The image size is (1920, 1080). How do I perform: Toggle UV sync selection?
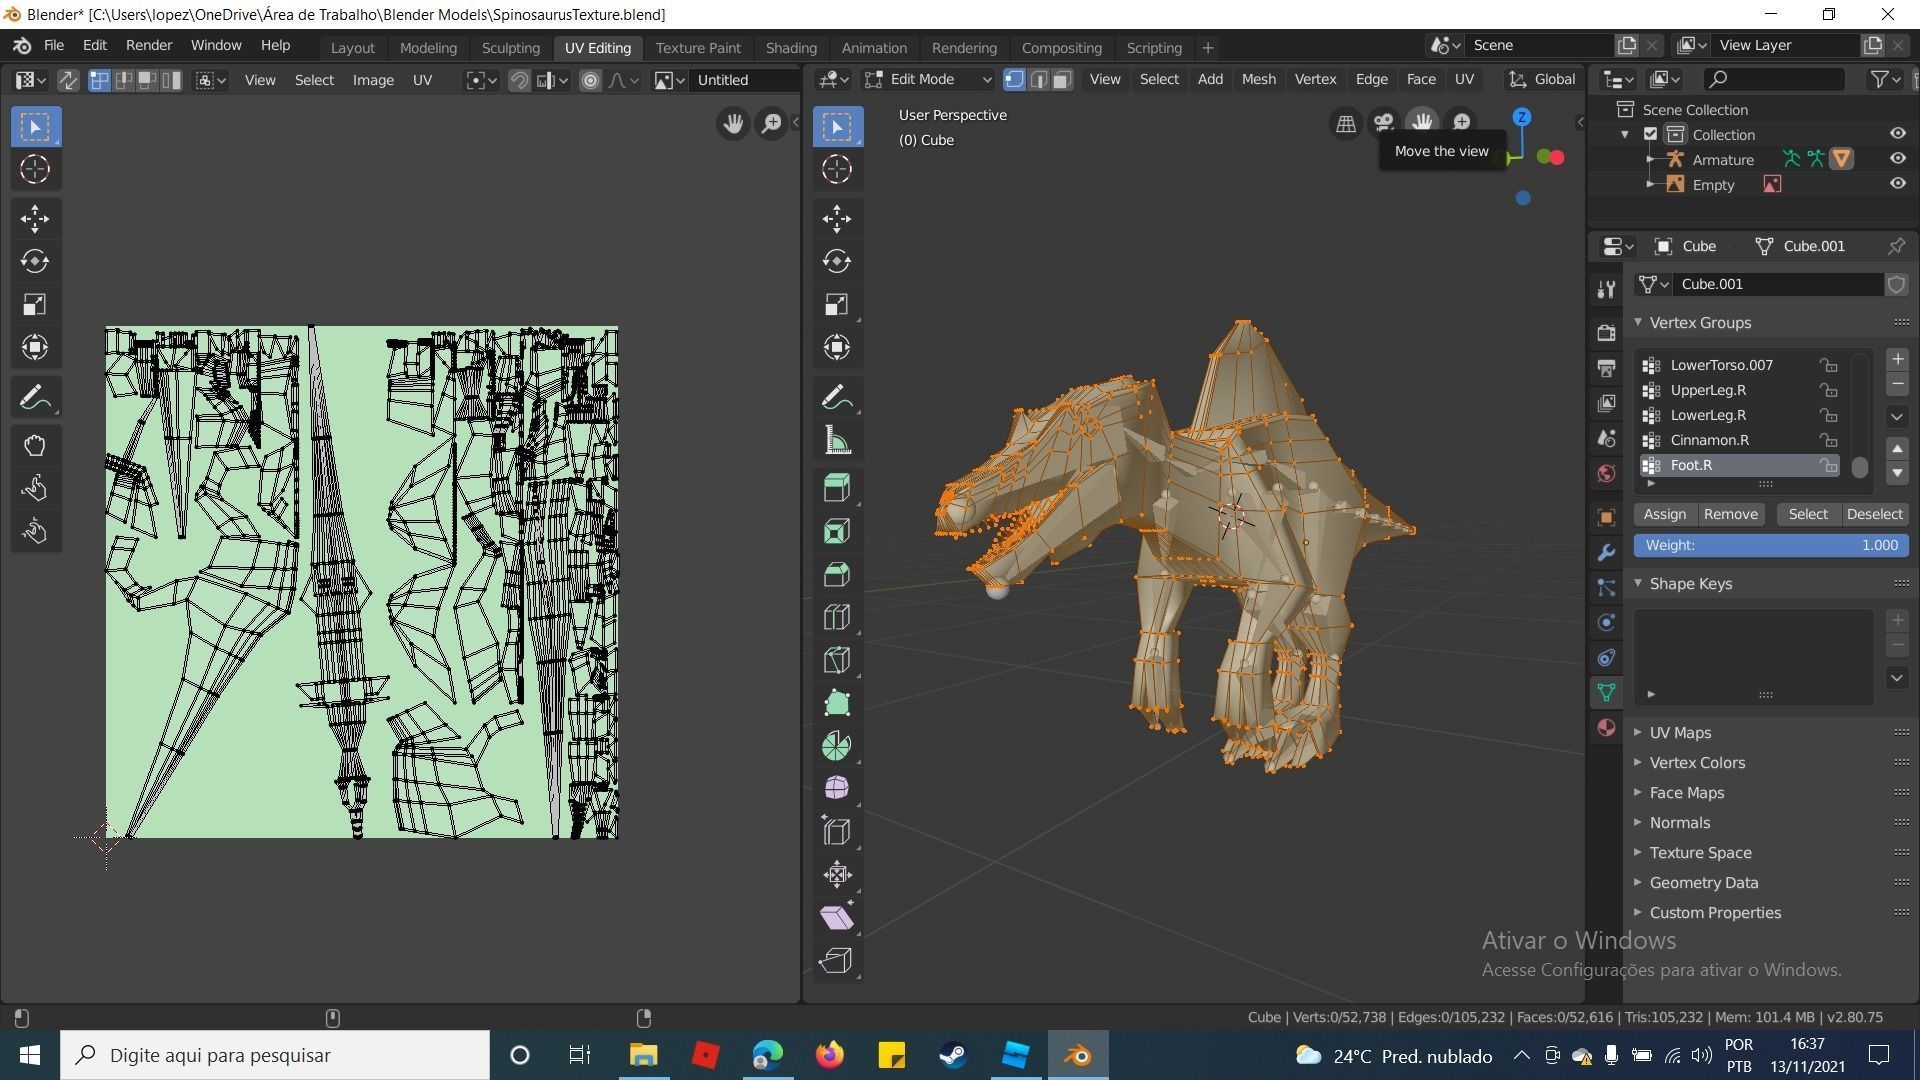tap(68, 80)
